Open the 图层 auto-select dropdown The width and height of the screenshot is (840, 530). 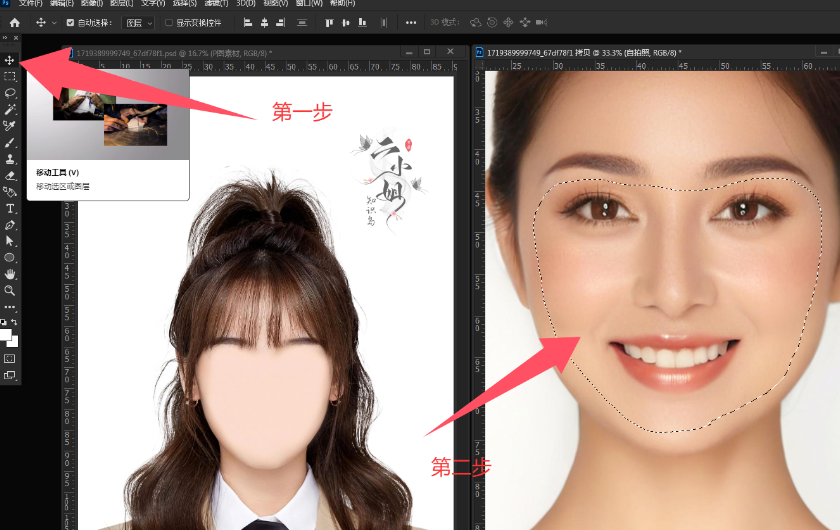(x=138, y=23)
